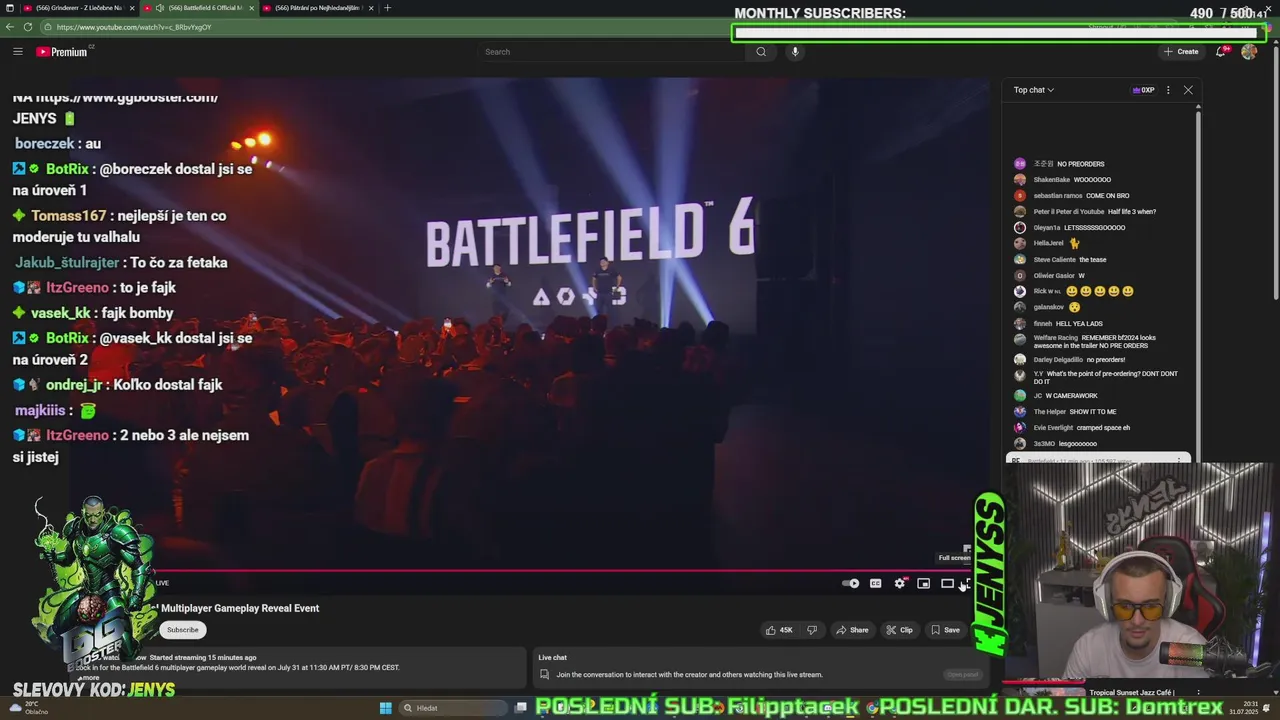Switch to theater mode

[x=947, y=584]
